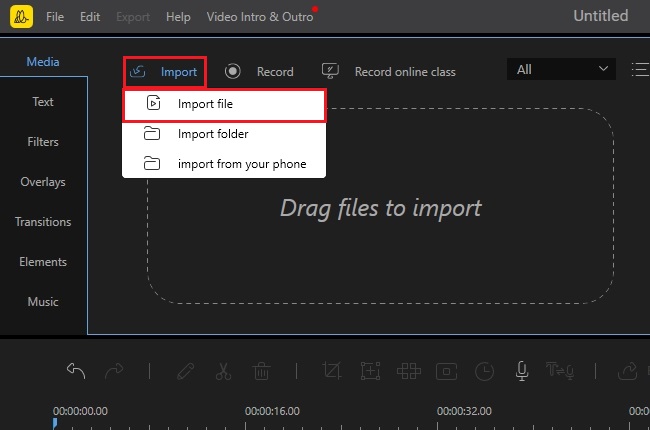The width and height of the screenshot is (650, 430).
Task: Click the Undo arrow icon
Action: pos(76,371)
